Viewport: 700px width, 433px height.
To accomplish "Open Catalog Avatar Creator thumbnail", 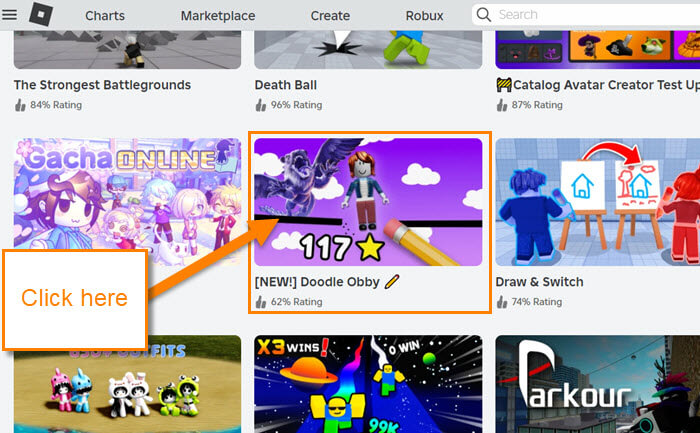I will pos(598,50).
